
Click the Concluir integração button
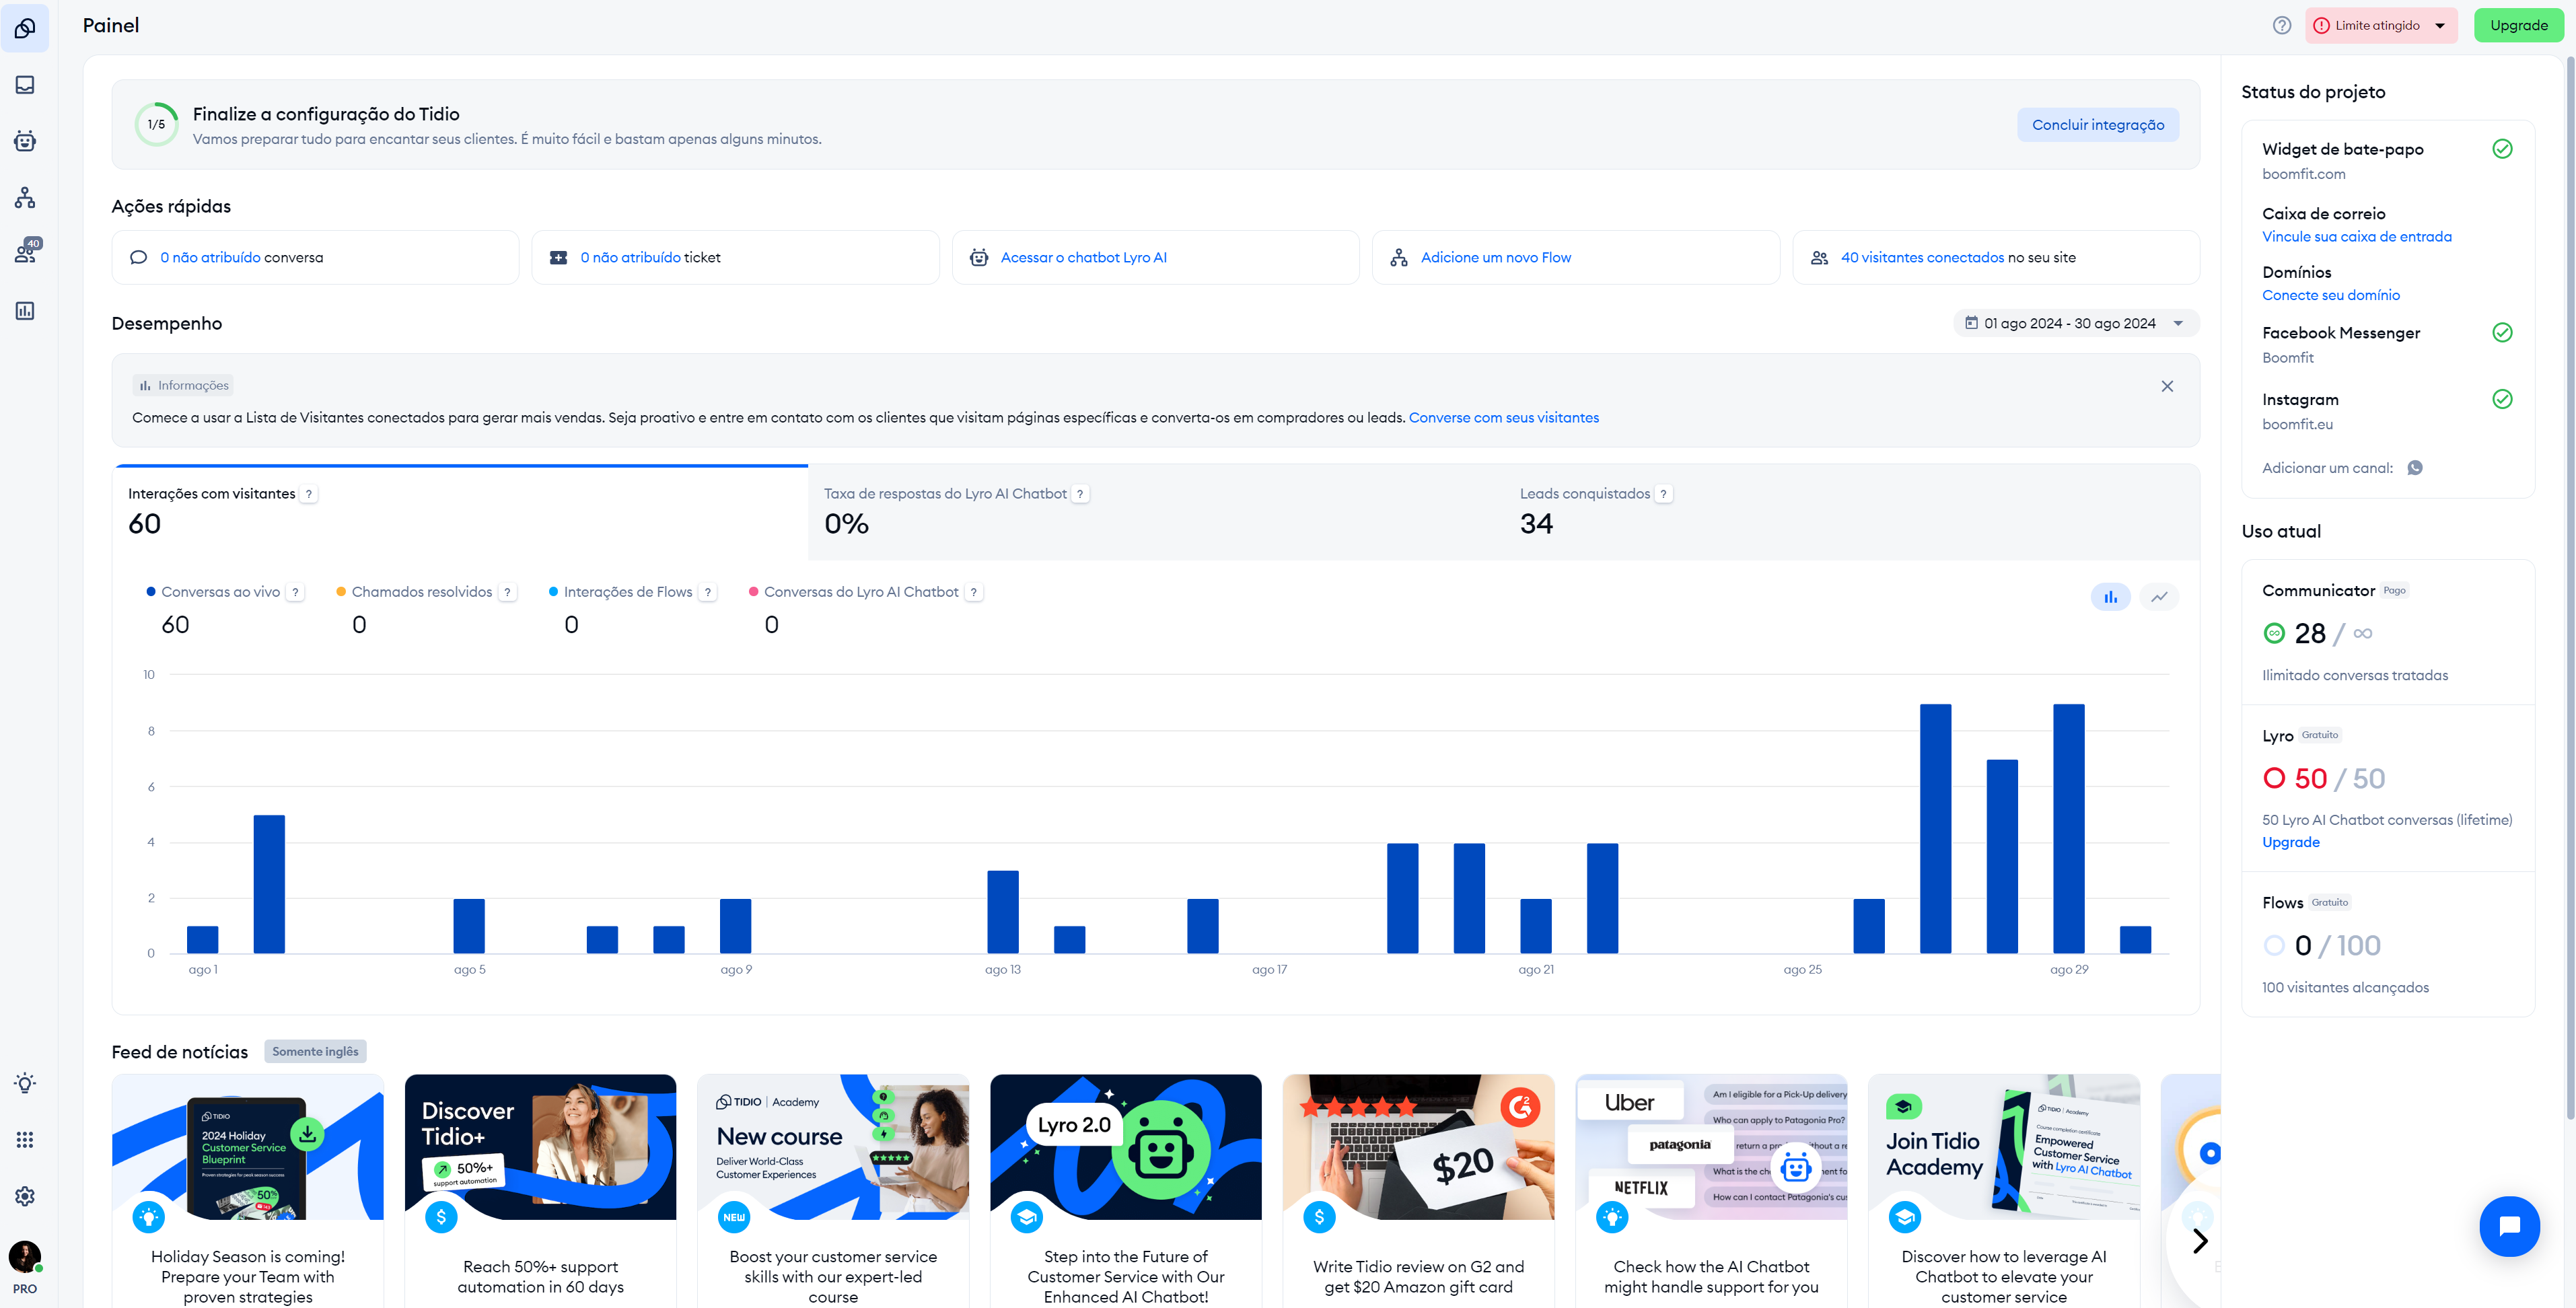tap(2097, 125)
